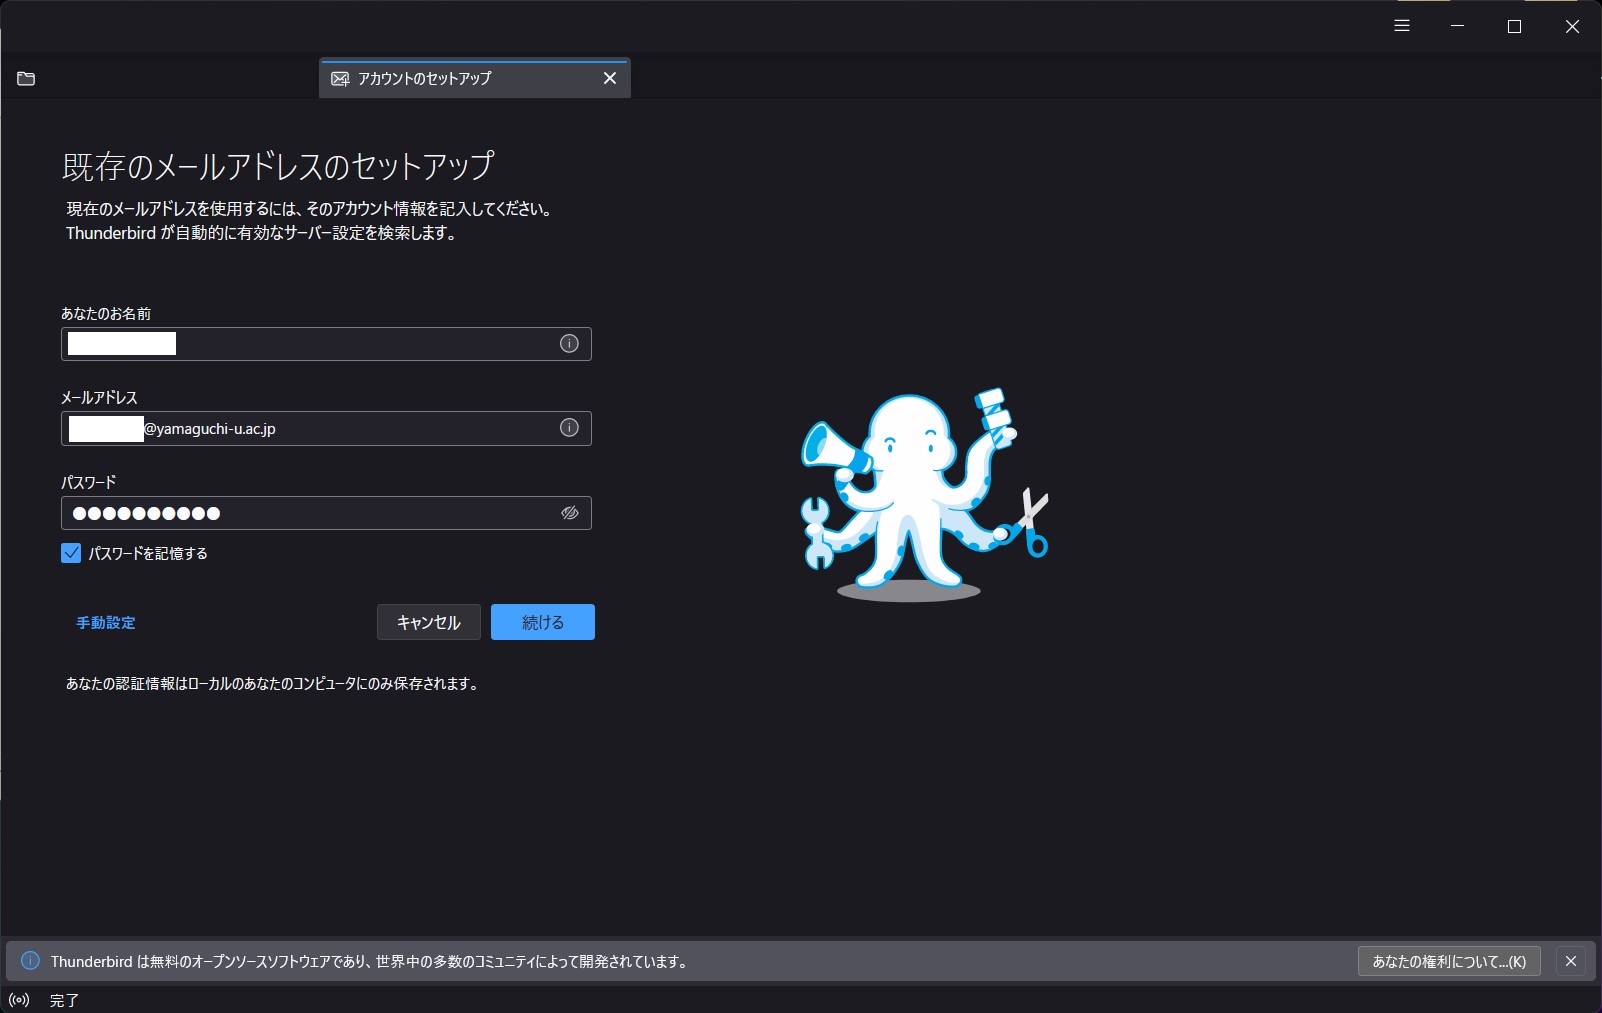
Task: Close the アカウントのセットアップ tab
Action: tap(610, 78)
